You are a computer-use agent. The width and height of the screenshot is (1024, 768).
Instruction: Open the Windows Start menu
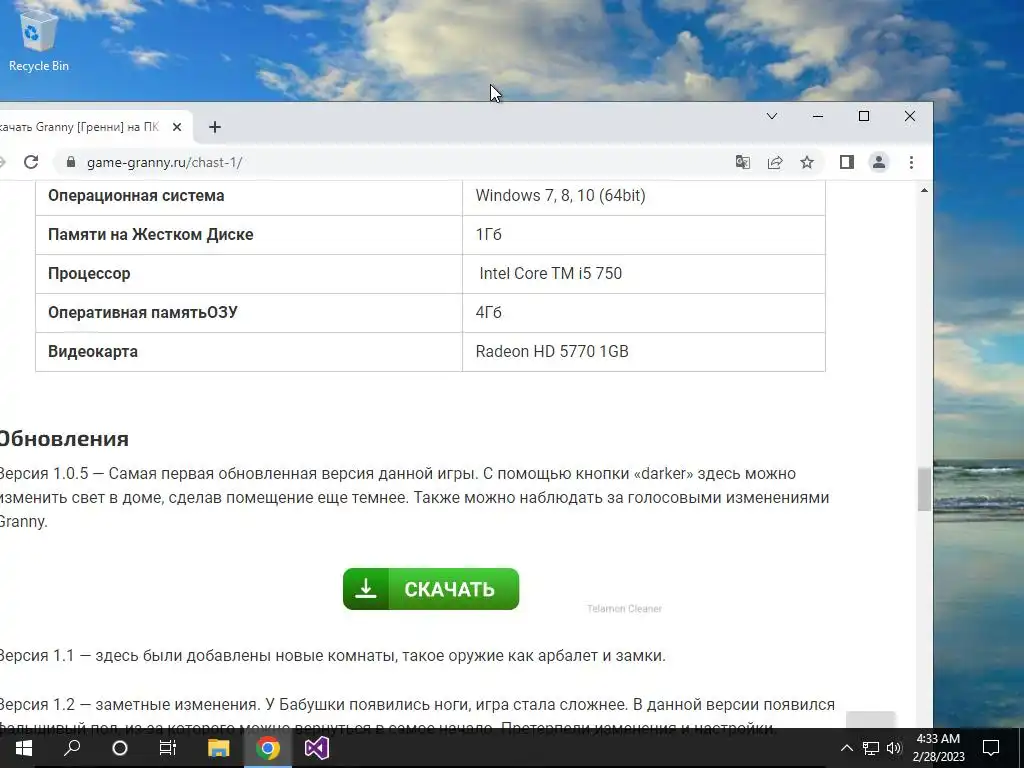pos(24,748)
